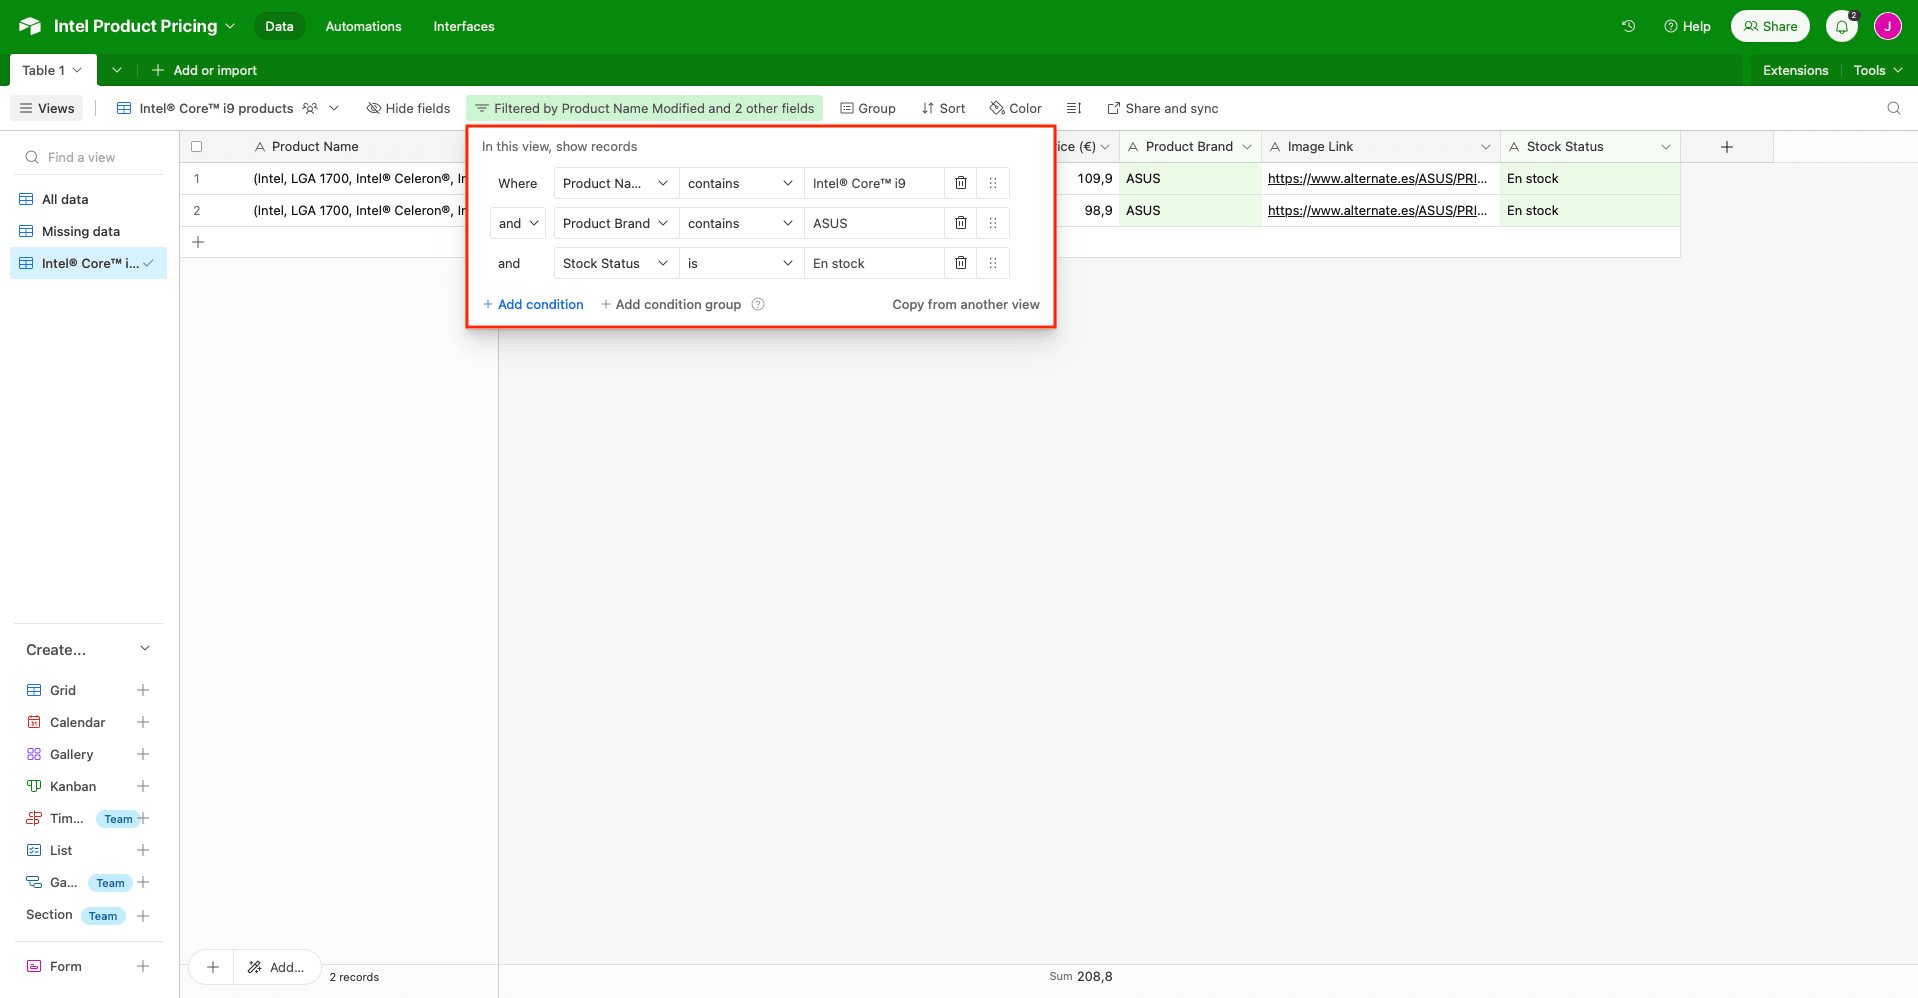1918x998 pixels.
Task: Add a new field with plus icon
Action: pyautogui.click(x=1726, y=146)
